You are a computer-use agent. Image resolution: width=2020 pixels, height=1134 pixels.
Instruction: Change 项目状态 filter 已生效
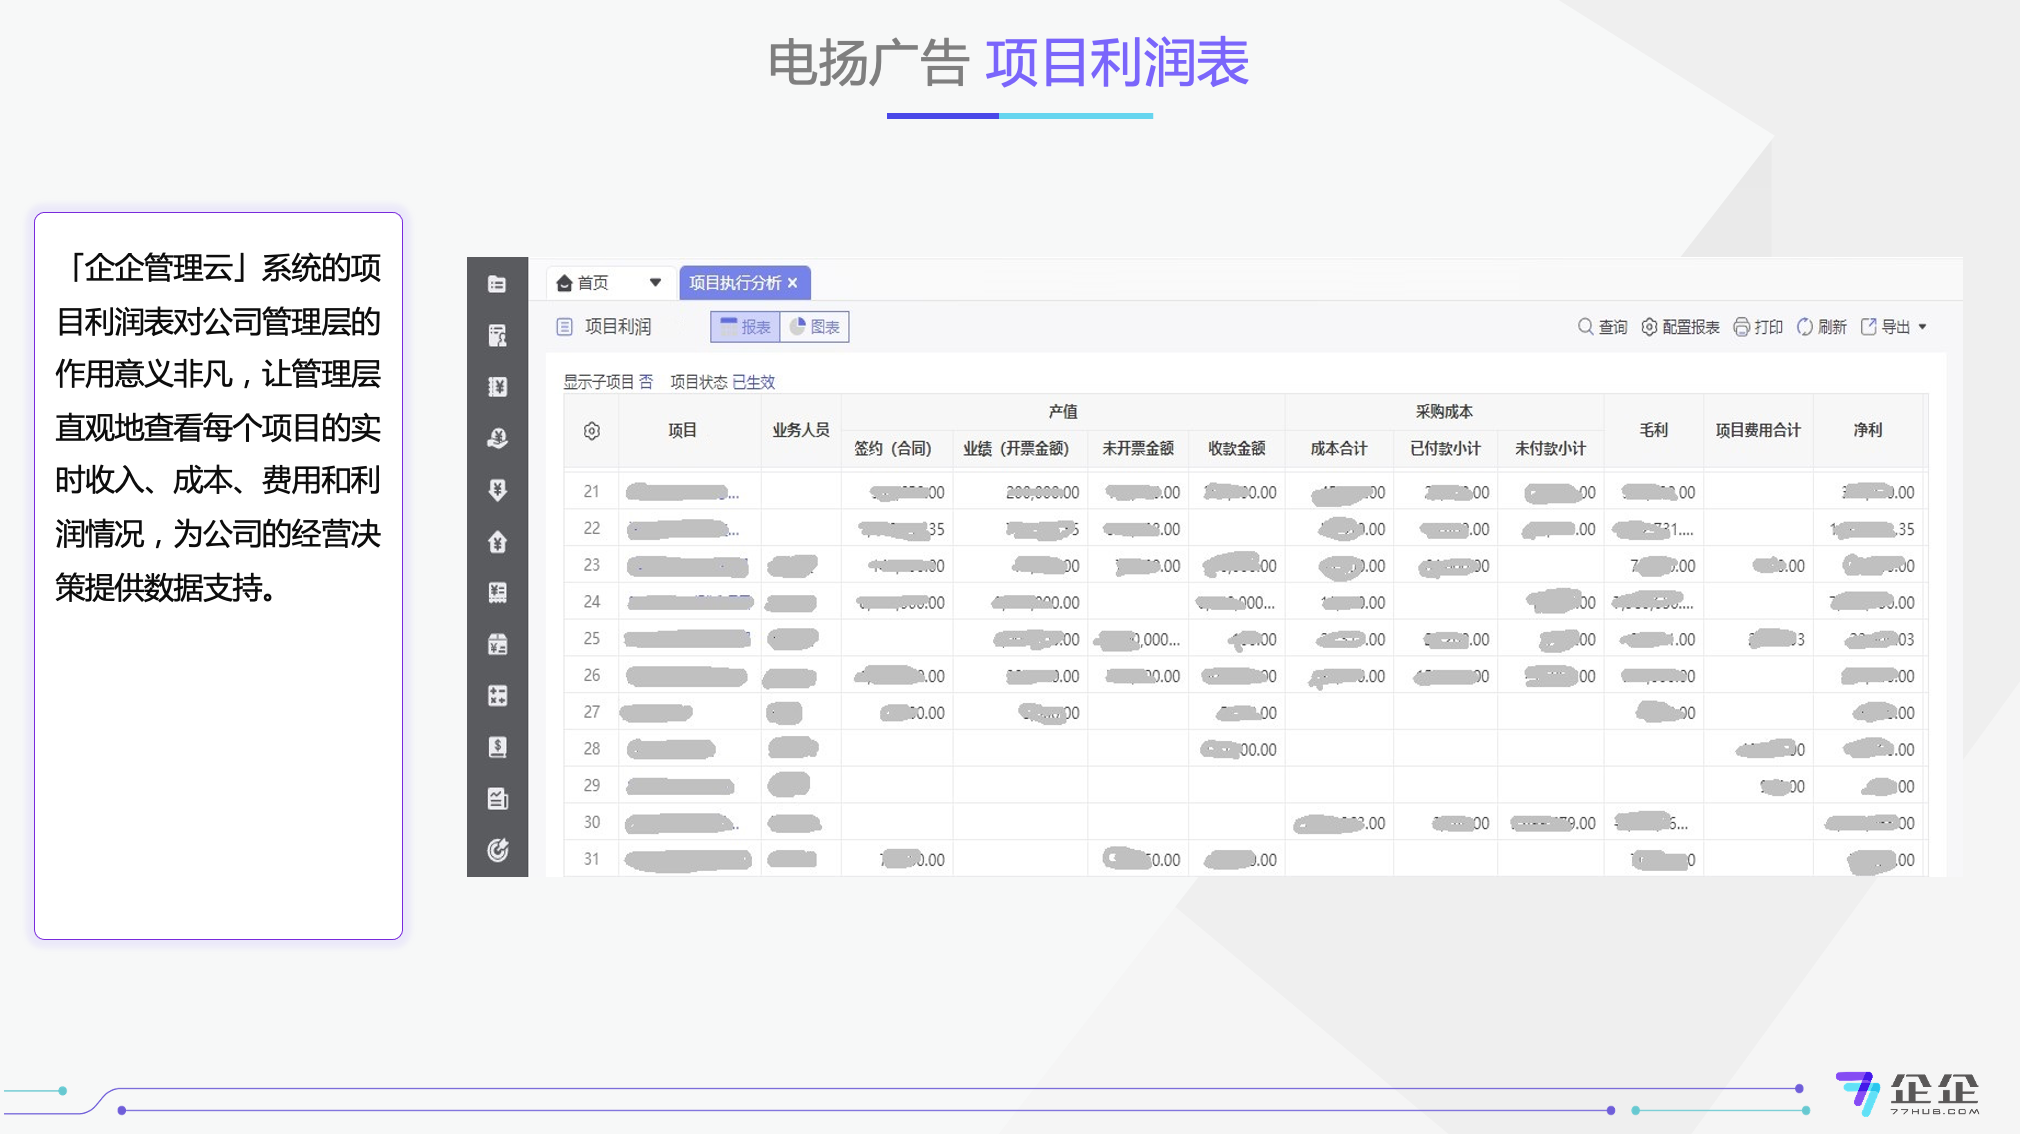click(753, 382)
